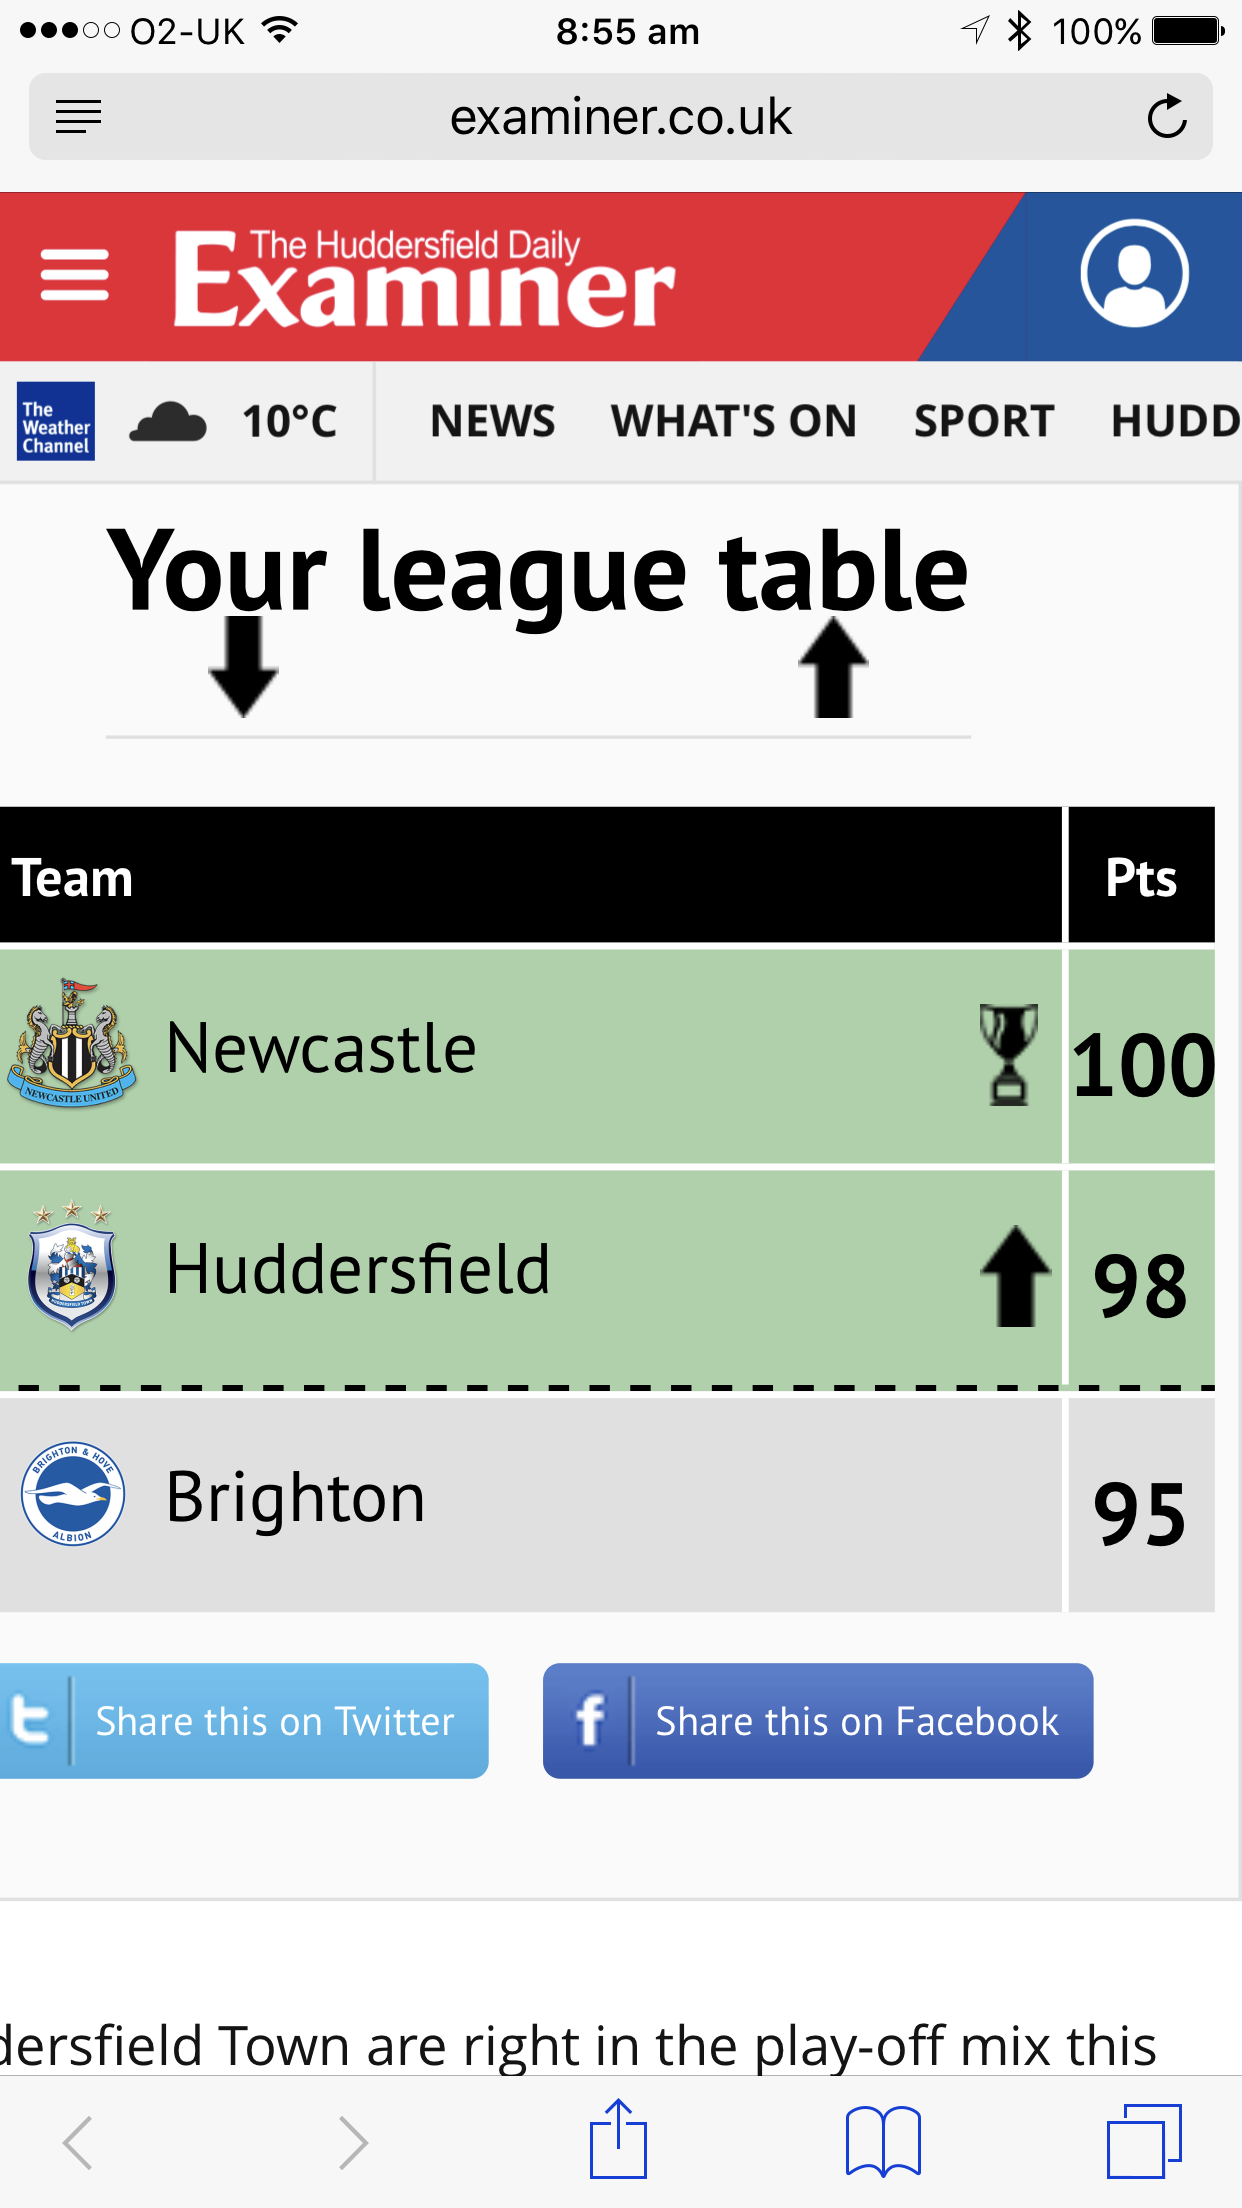Tap the Safari reload page icon
Viewport: 1242px width, 2208px height.
1166,117
